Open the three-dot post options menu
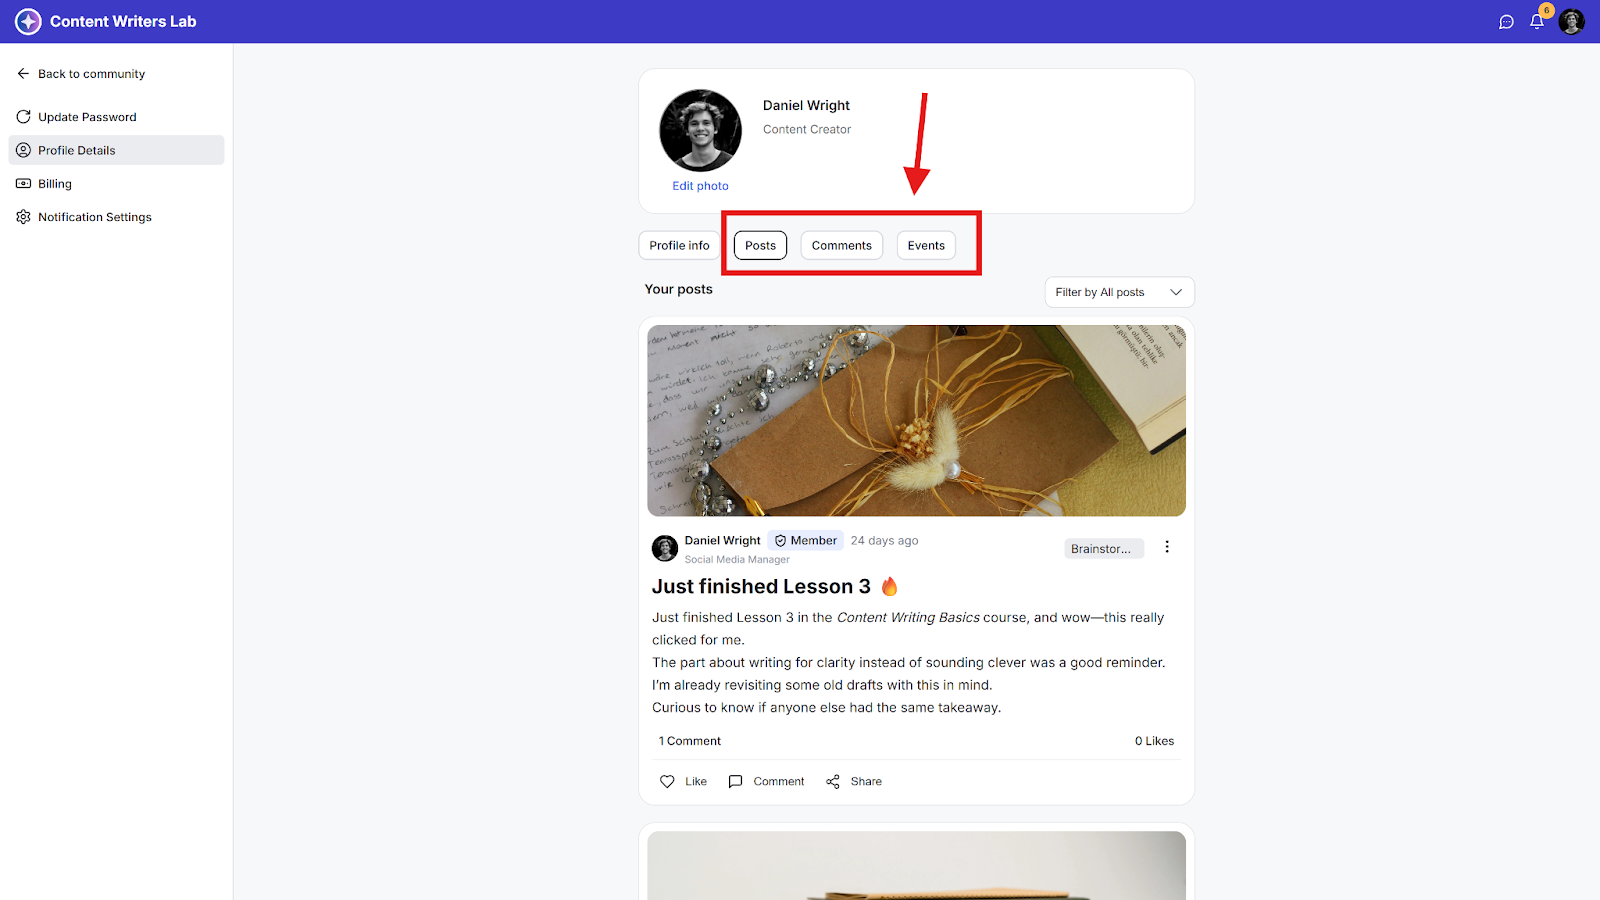 (1167, 547)
